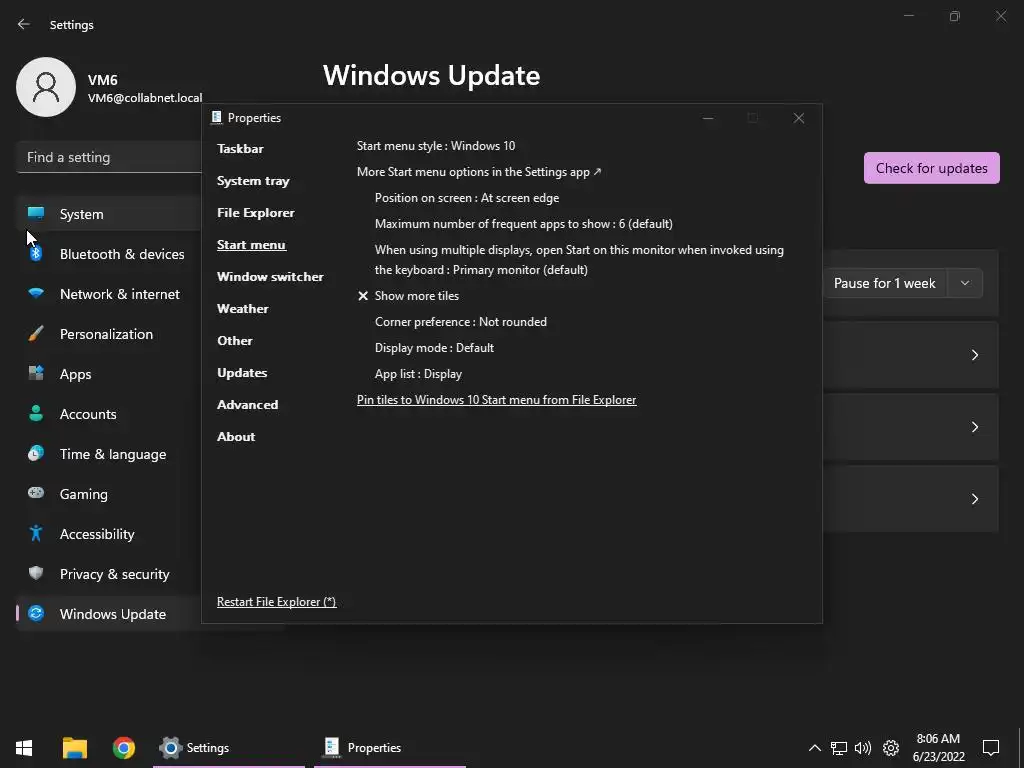Open File Explorer from the taskbar

click(74, 748)
